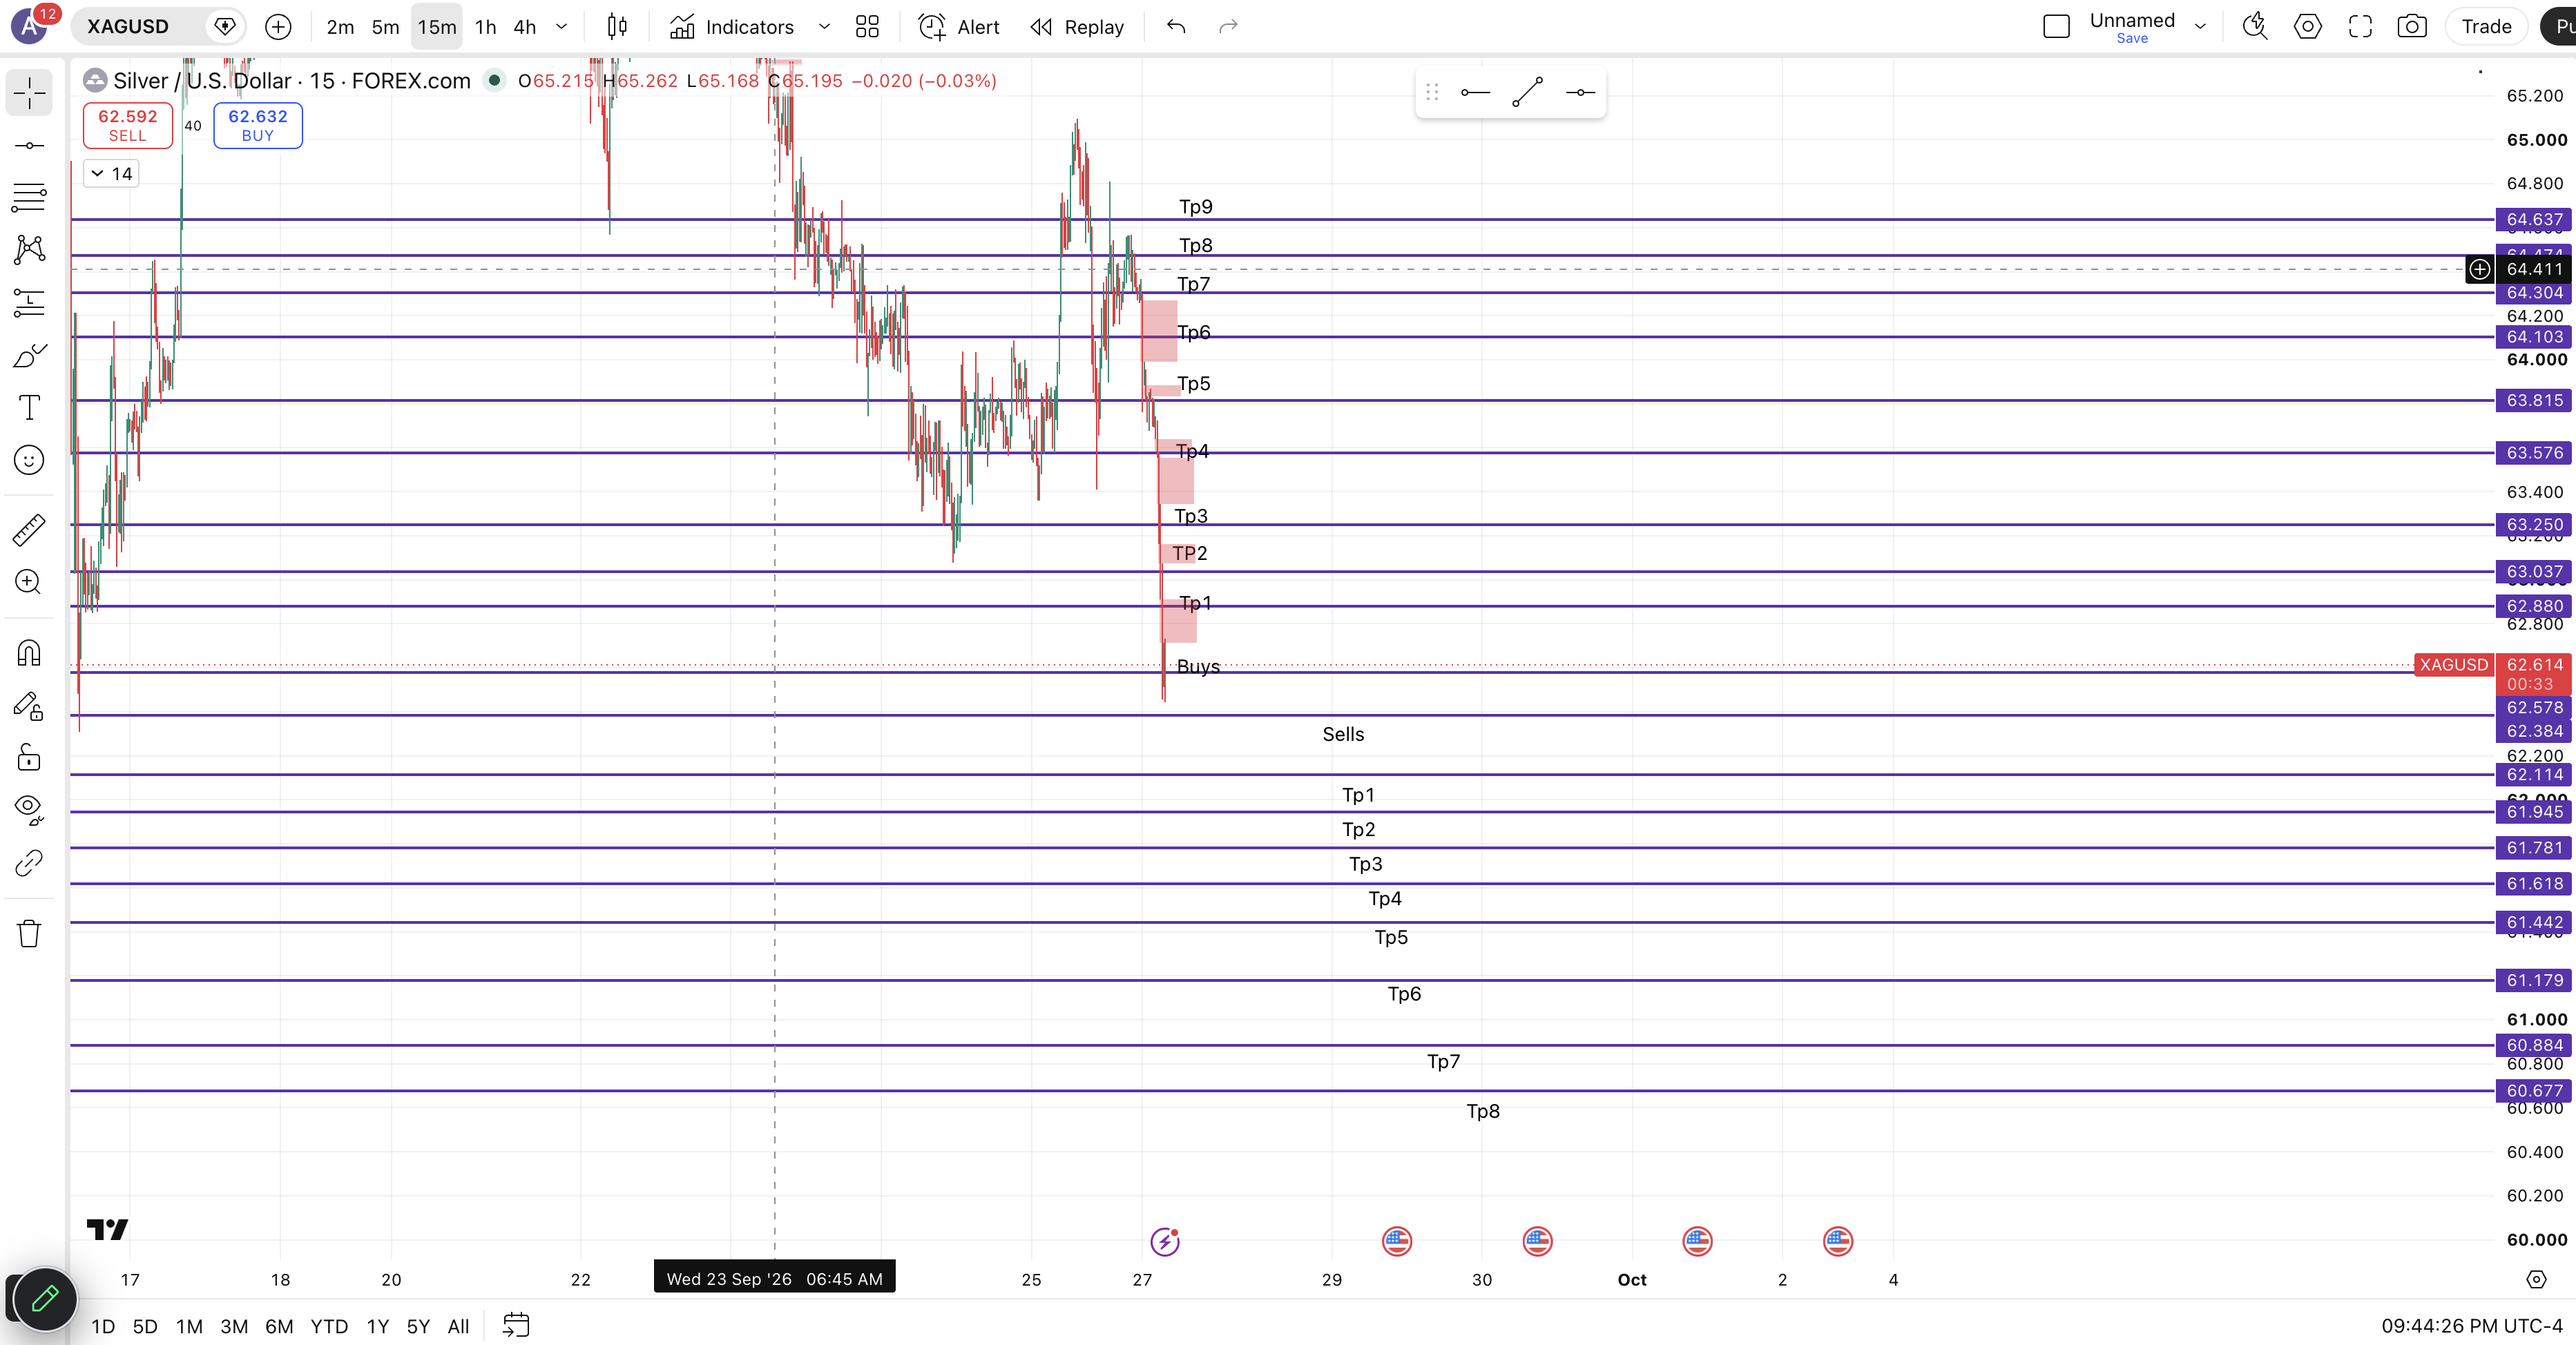This screenshot has height=1345, width=2576.
Task: Take a chart snapshot with camera icon
Action: [x=2412, y=27]
